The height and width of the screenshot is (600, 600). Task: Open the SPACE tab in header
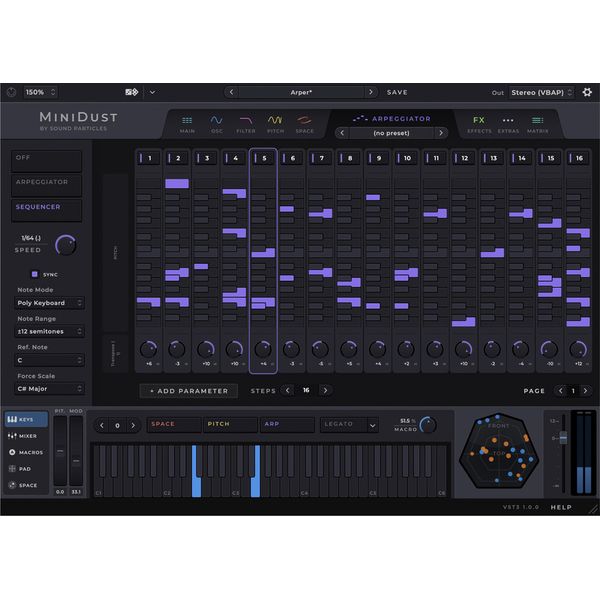(x=305, y=125)
